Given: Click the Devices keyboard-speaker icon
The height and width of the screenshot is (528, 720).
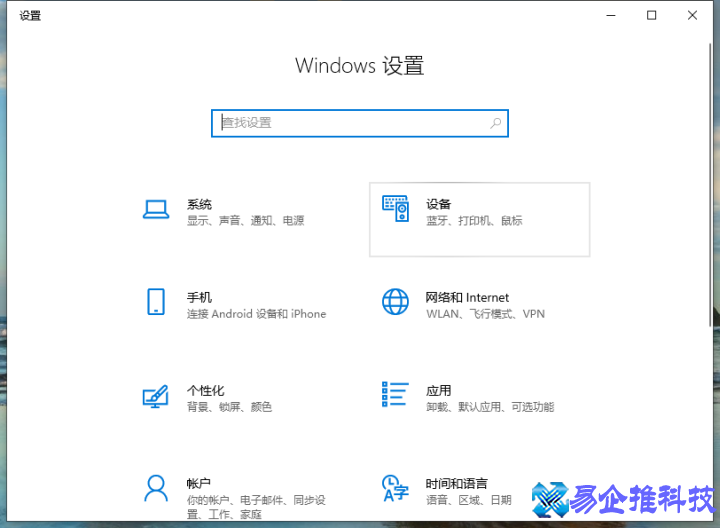Looking at the screenshot, I should 395,208.
